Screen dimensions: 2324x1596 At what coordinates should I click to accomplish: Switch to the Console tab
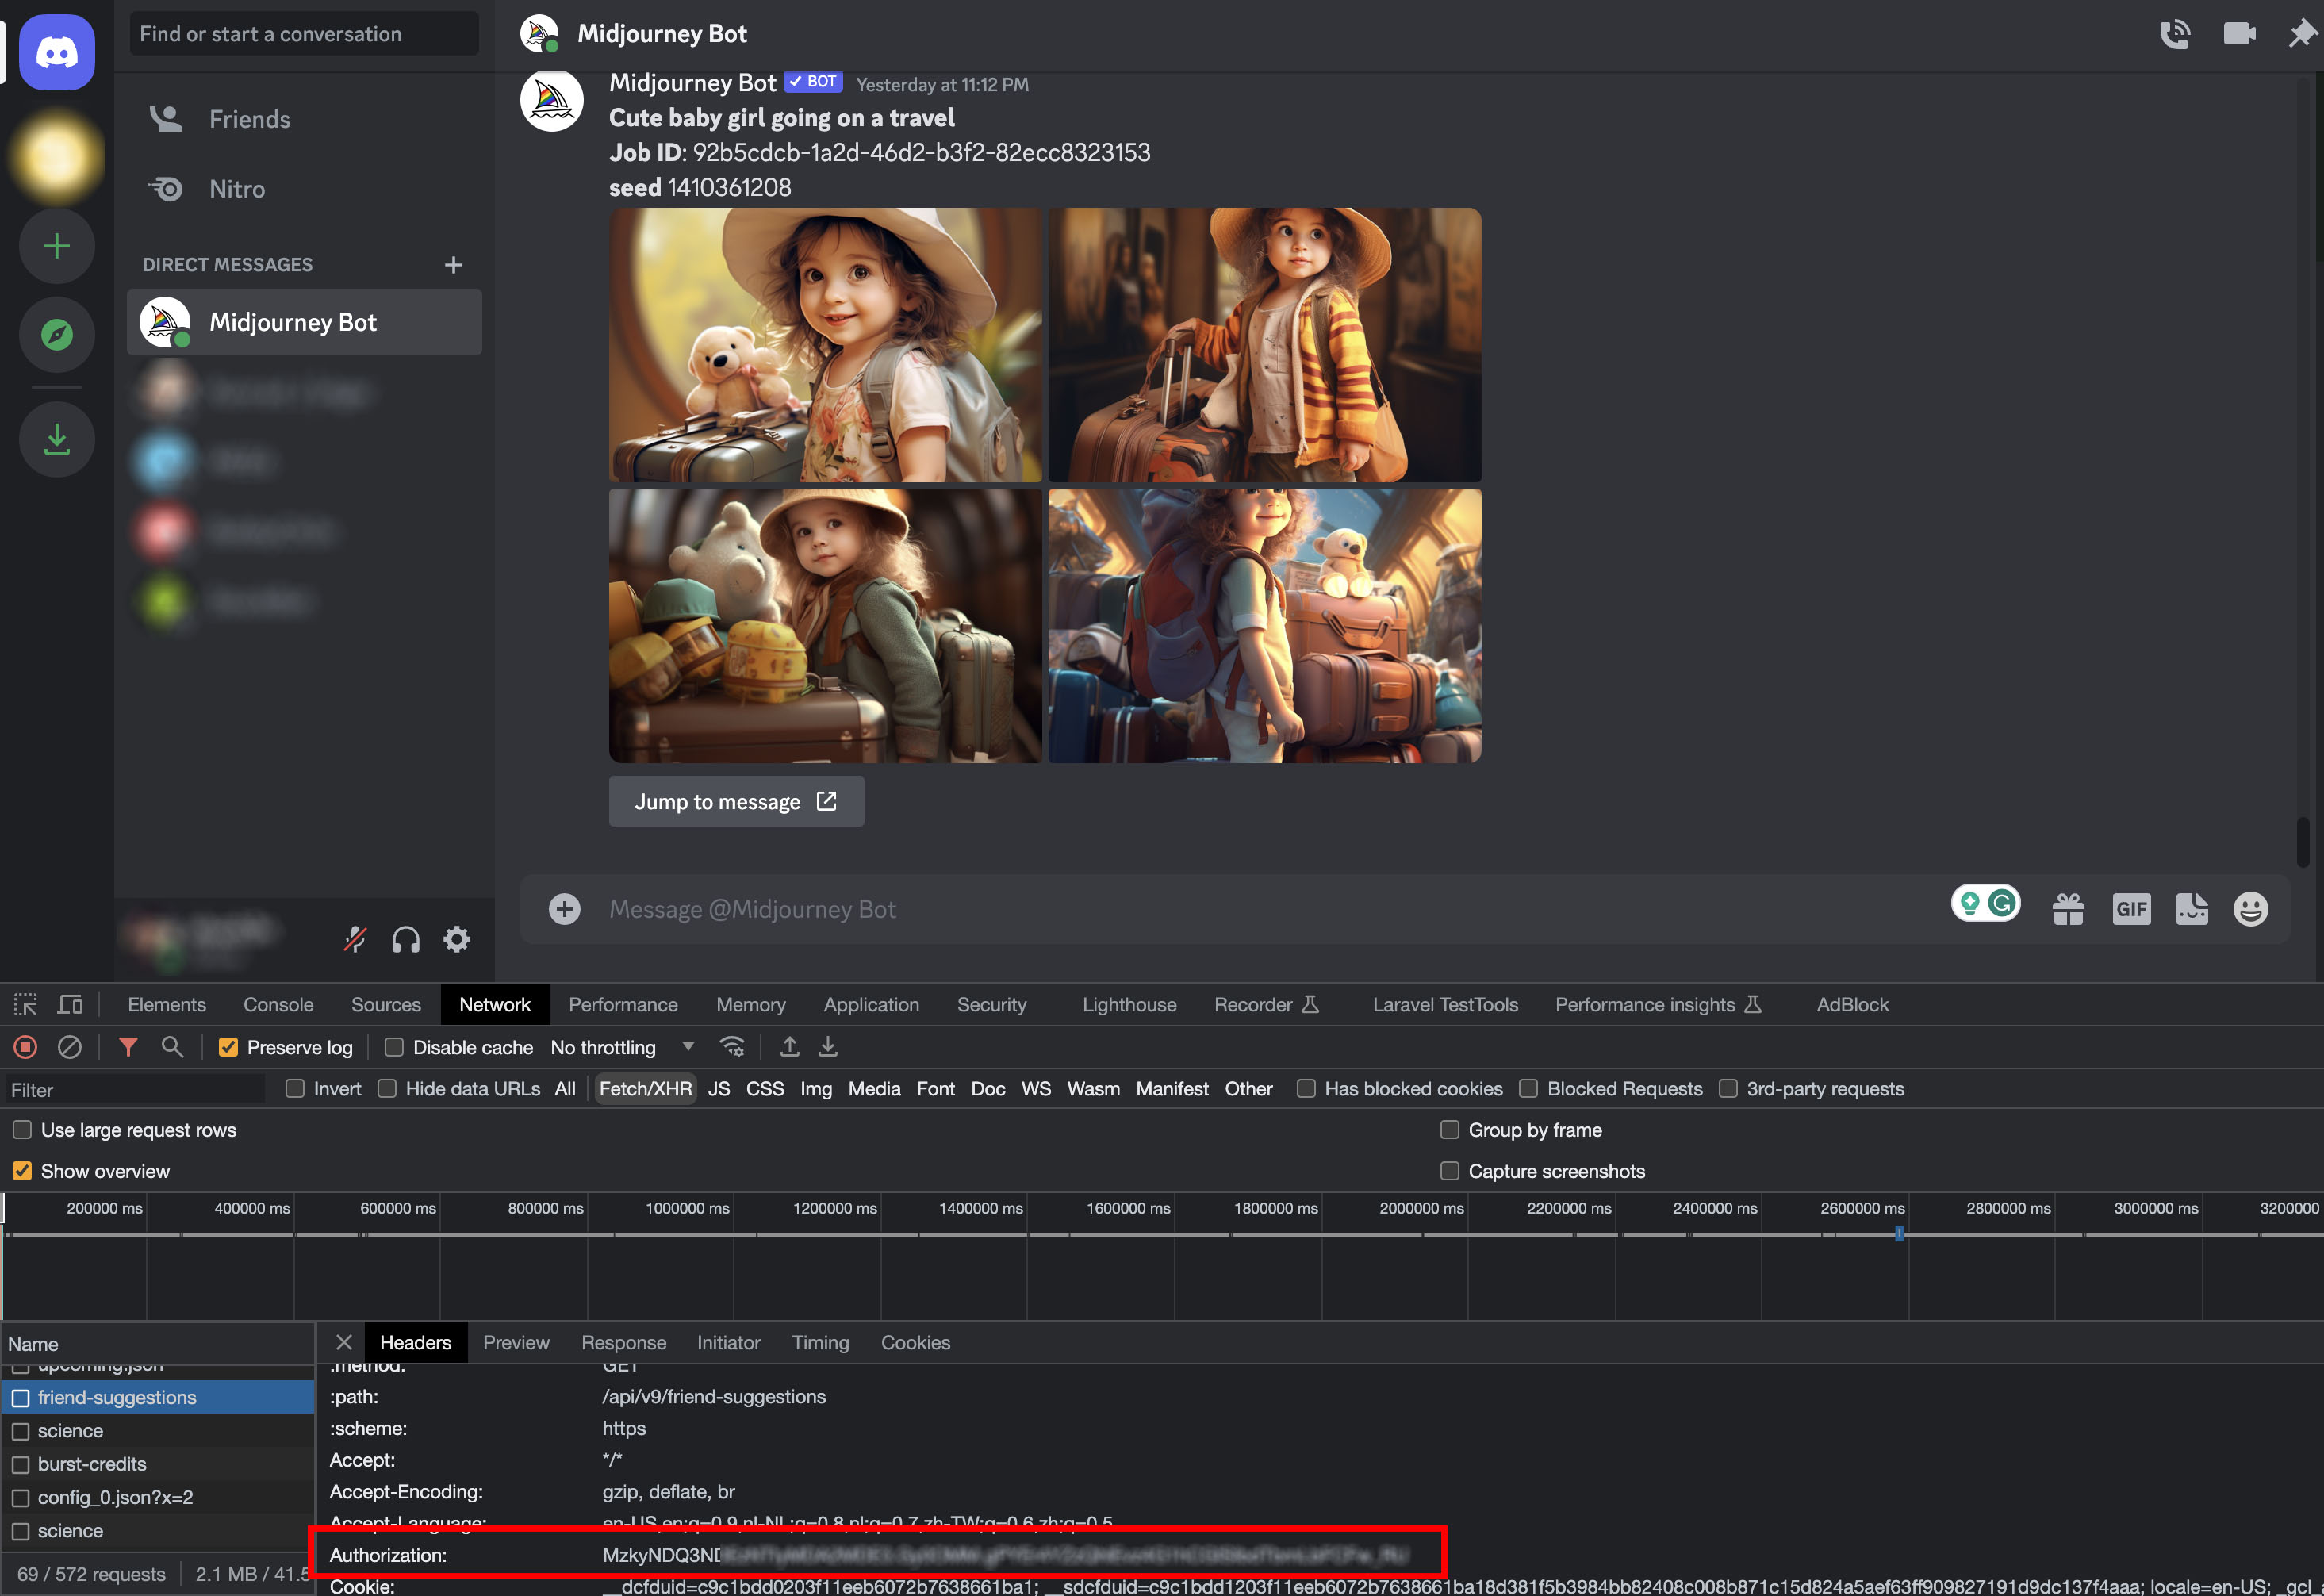(x=278, y=1005)
